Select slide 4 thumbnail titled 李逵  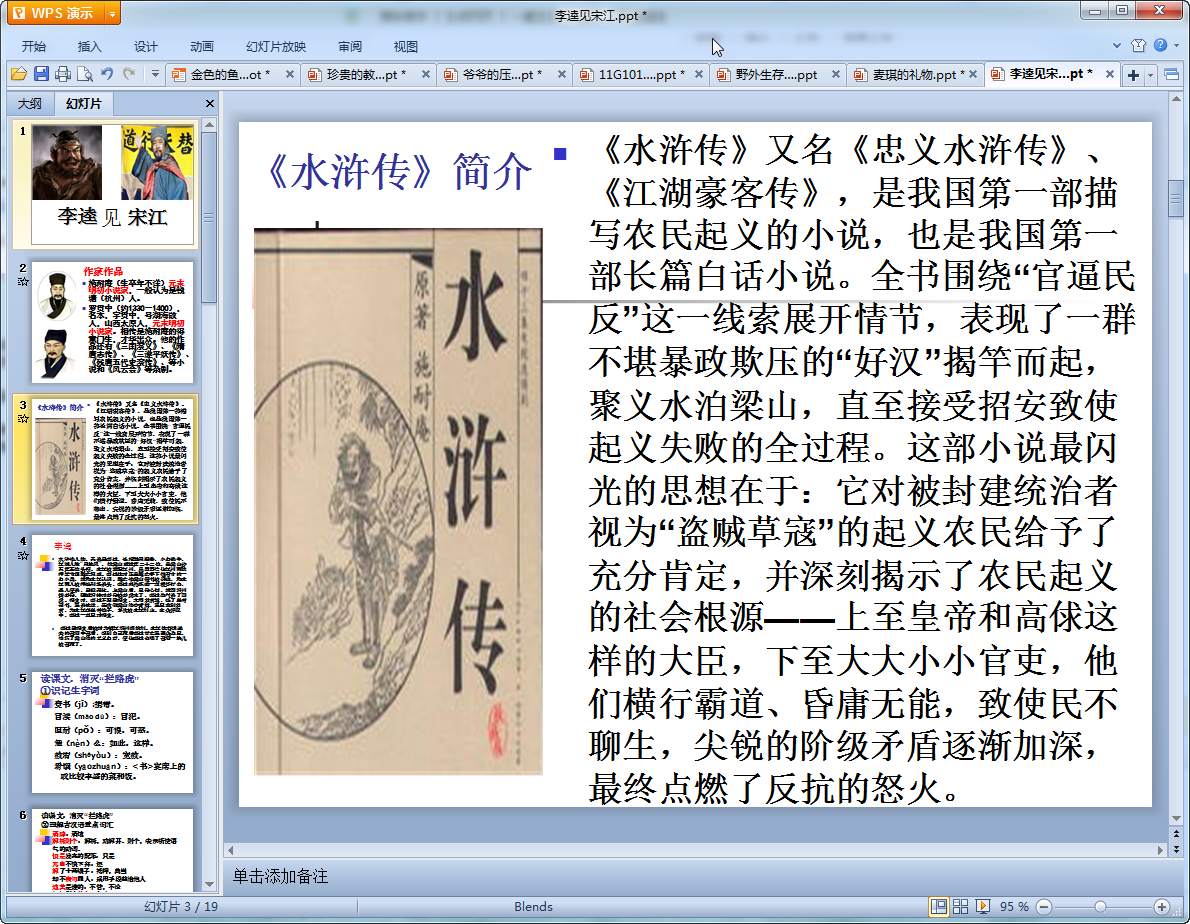112,596
